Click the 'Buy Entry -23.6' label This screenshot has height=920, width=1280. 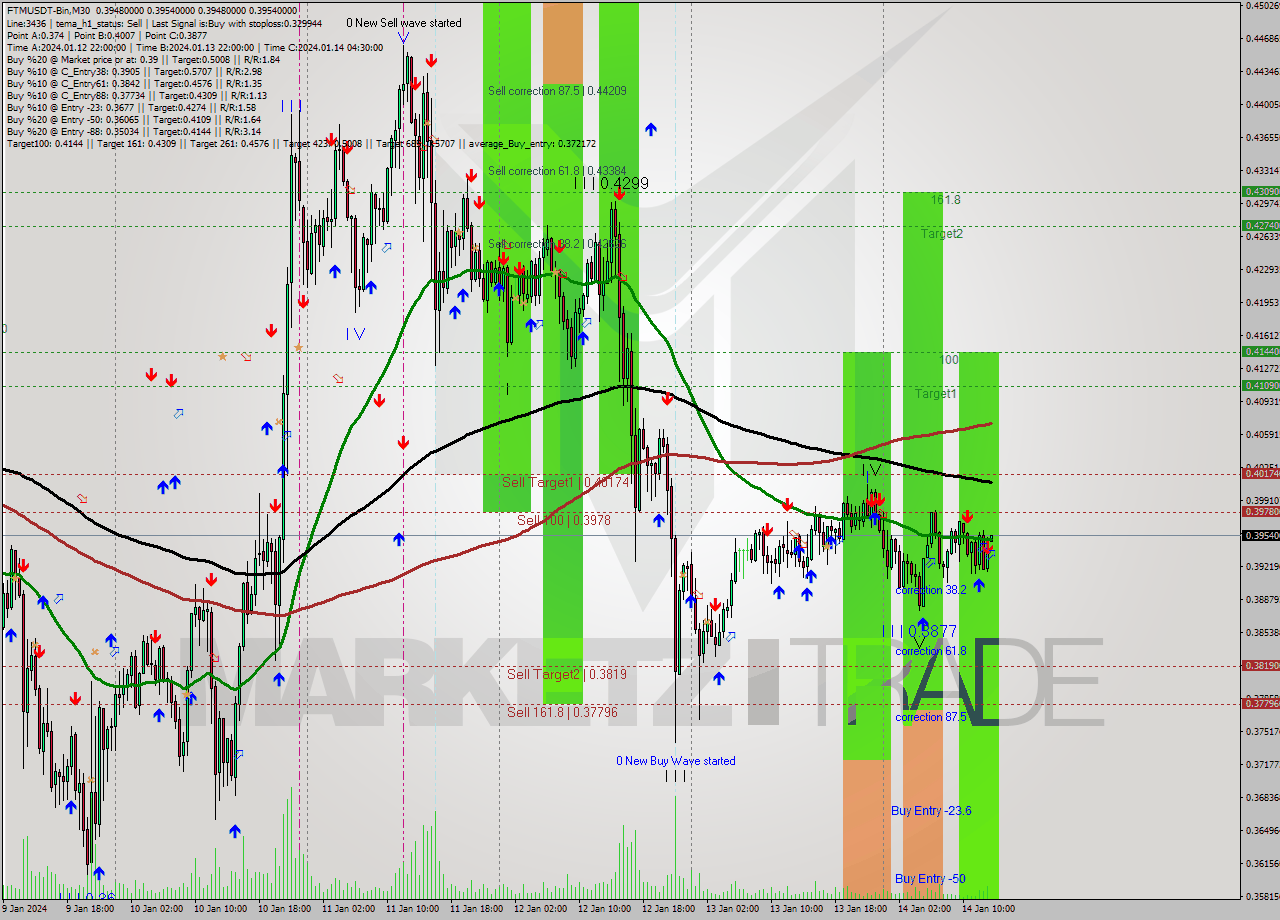[x=931, y=811]
